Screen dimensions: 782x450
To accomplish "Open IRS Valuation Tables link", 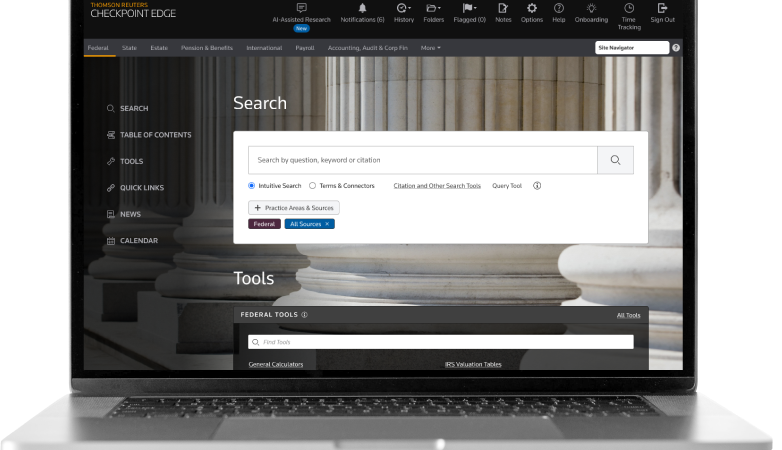I will click(x=473, y=364).
